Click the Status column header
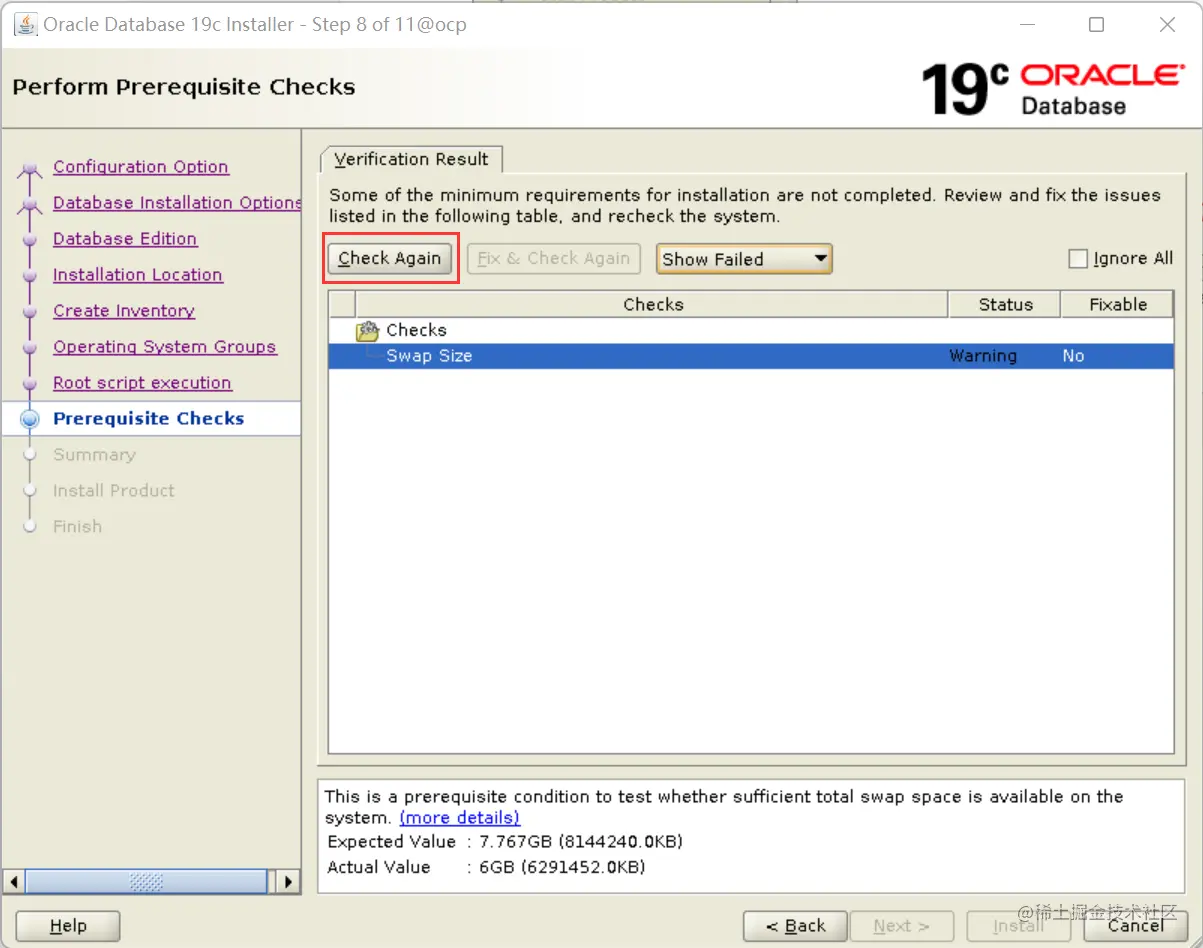The width and height of the screenshot is (1203, 948). click(1005, 304)
